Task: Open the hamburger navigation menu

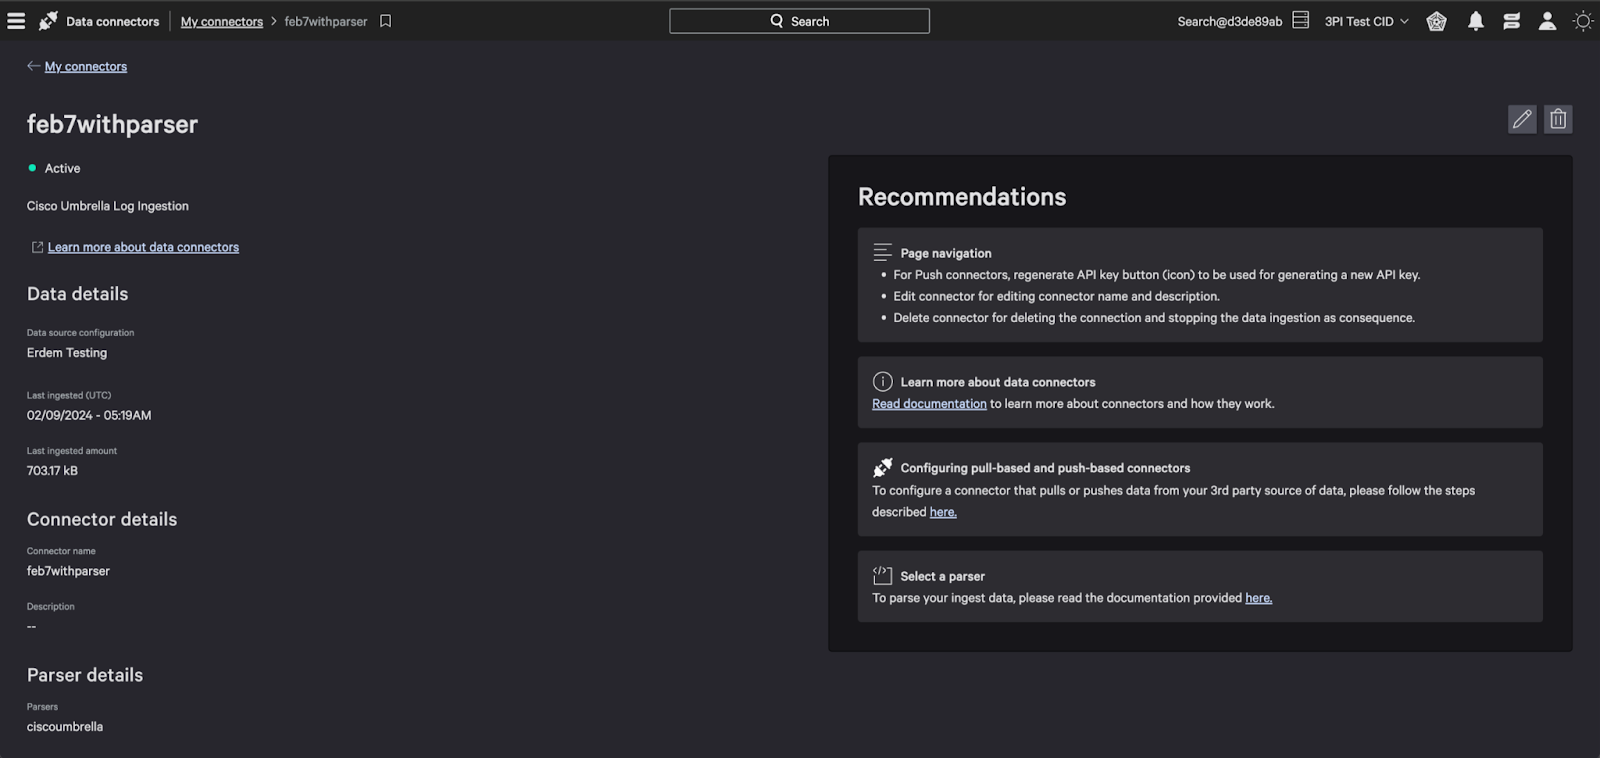Action: 16,21
